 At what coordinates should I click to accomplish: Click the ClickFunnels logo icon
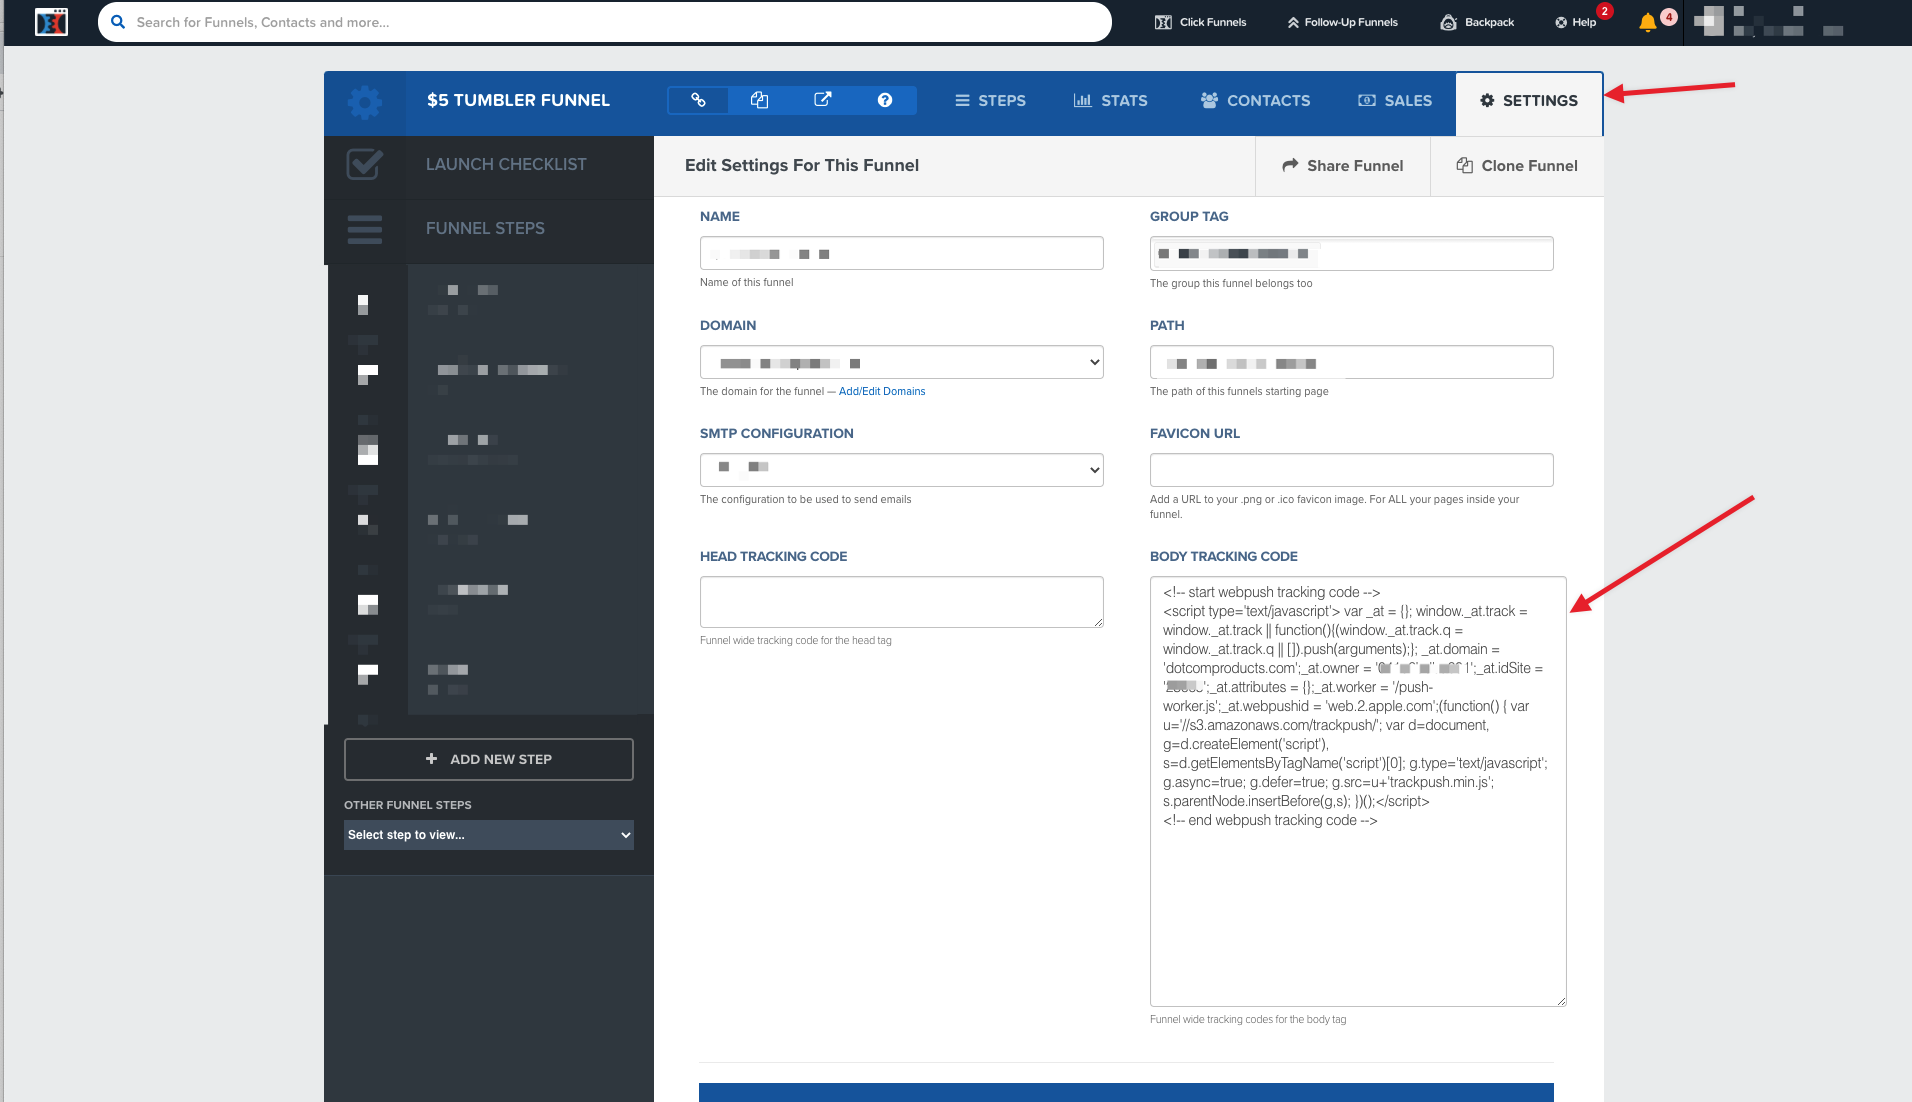[x=51, y=22]
